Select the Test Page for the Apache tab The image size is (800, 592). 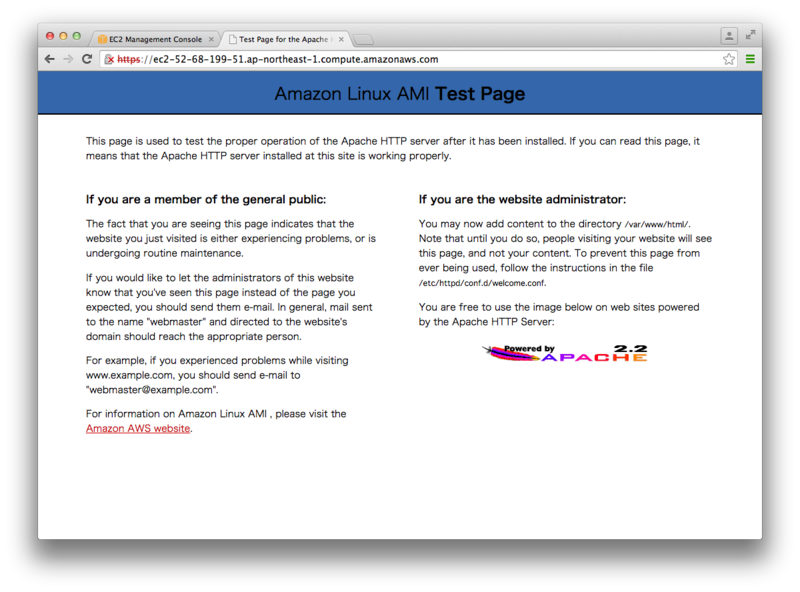[x=286, y=39]
